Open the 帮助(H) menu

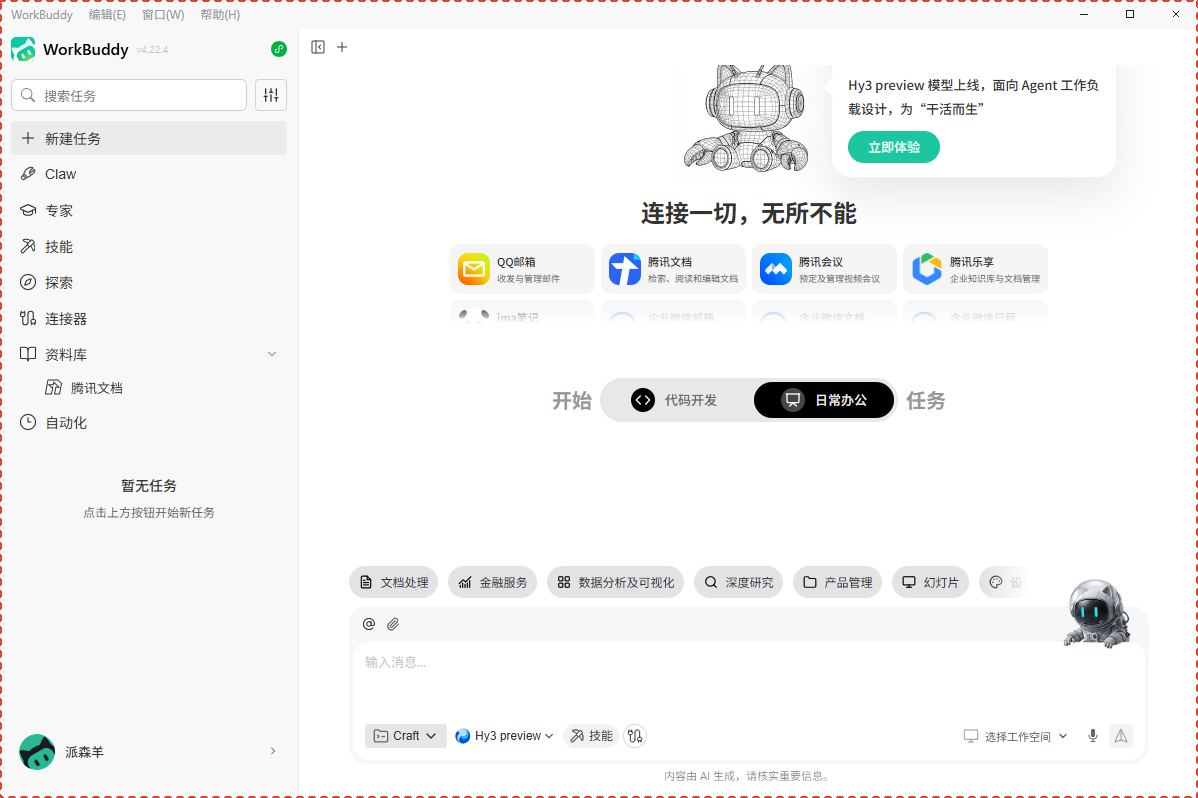coord(220,15)
